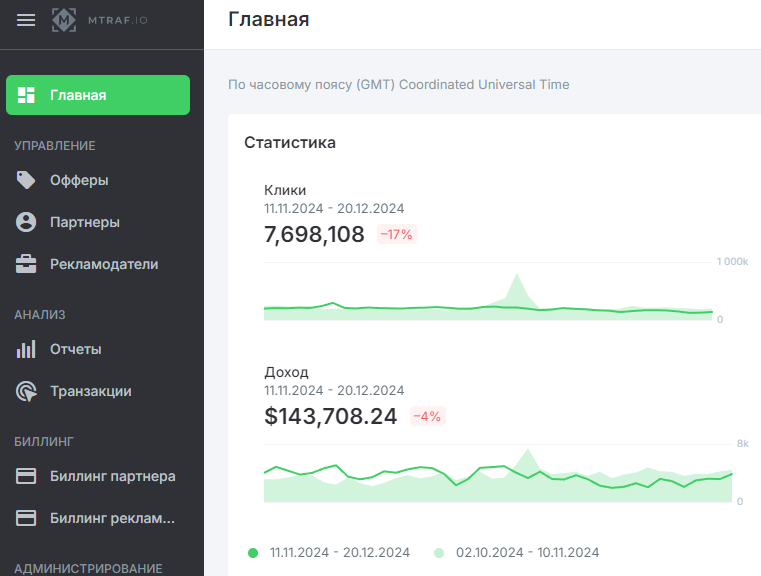Click the Главная page title
The width and height of the screenshot is (761, 576).
(x=268, y=19)
